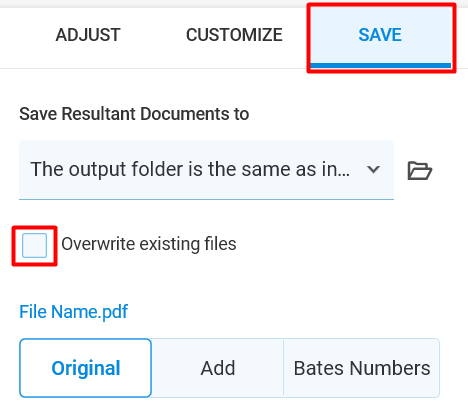Open the CUSTOMIZE tab
This screenshot has height=414, width=468.
point(234,35)
